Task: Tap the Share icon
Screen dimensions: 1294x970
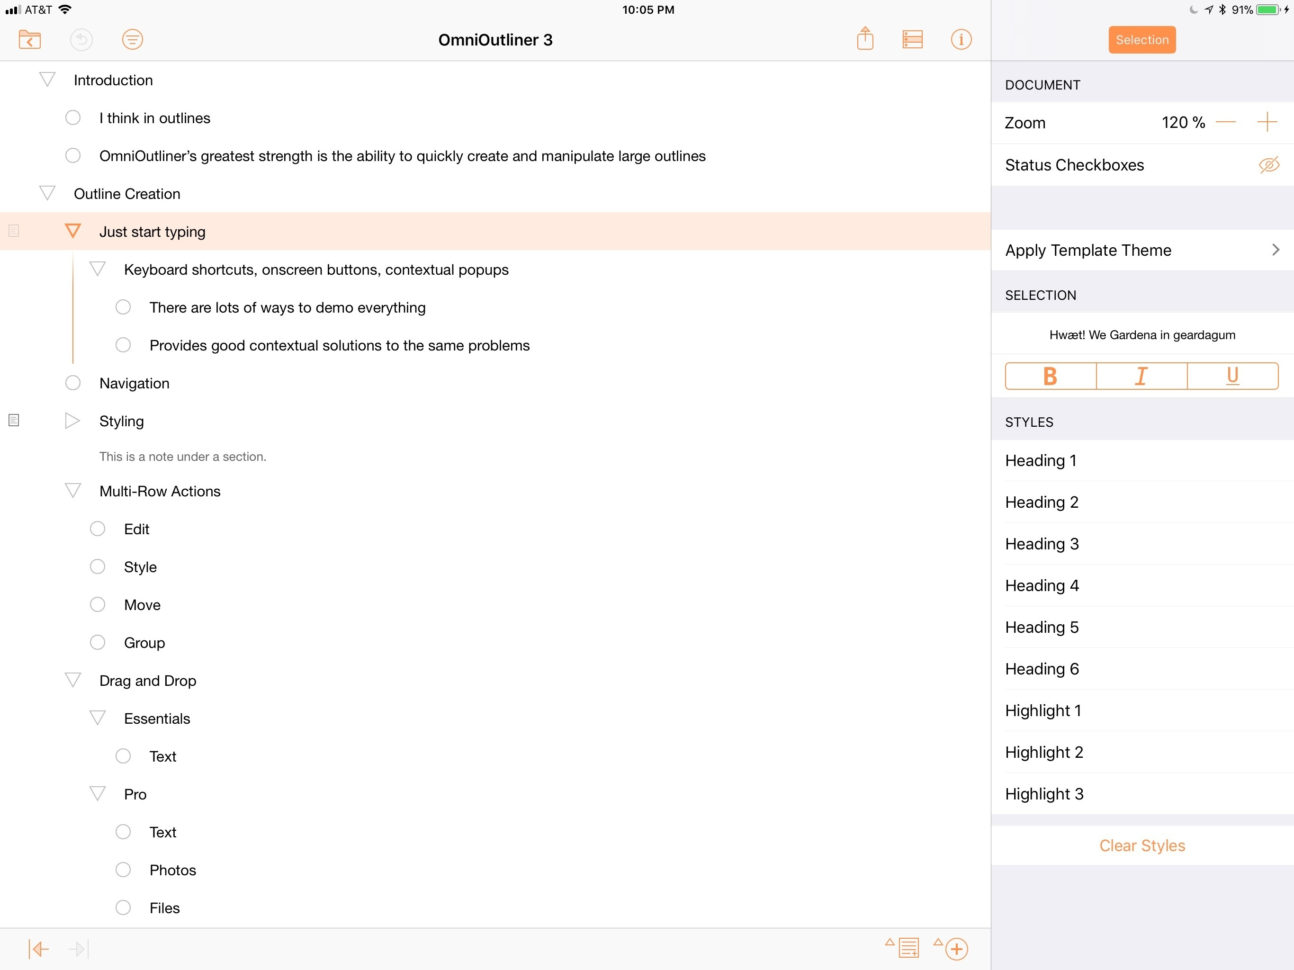Action: pos(864,39)
